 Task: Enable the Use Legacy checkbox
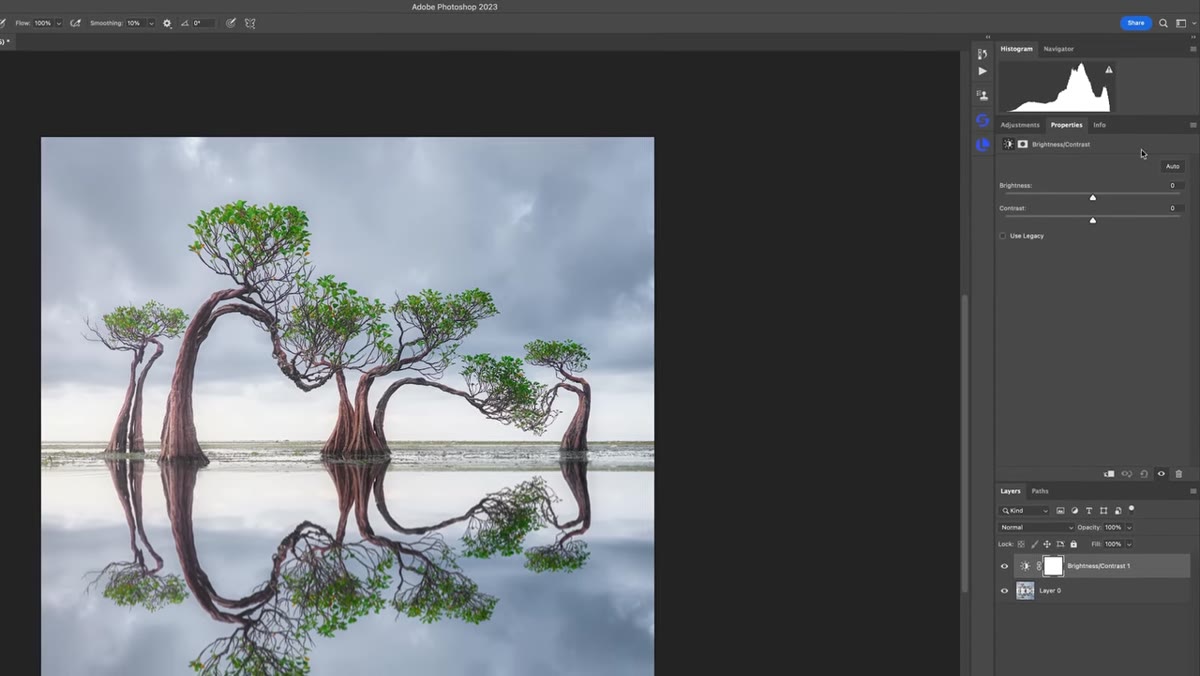1003,236
